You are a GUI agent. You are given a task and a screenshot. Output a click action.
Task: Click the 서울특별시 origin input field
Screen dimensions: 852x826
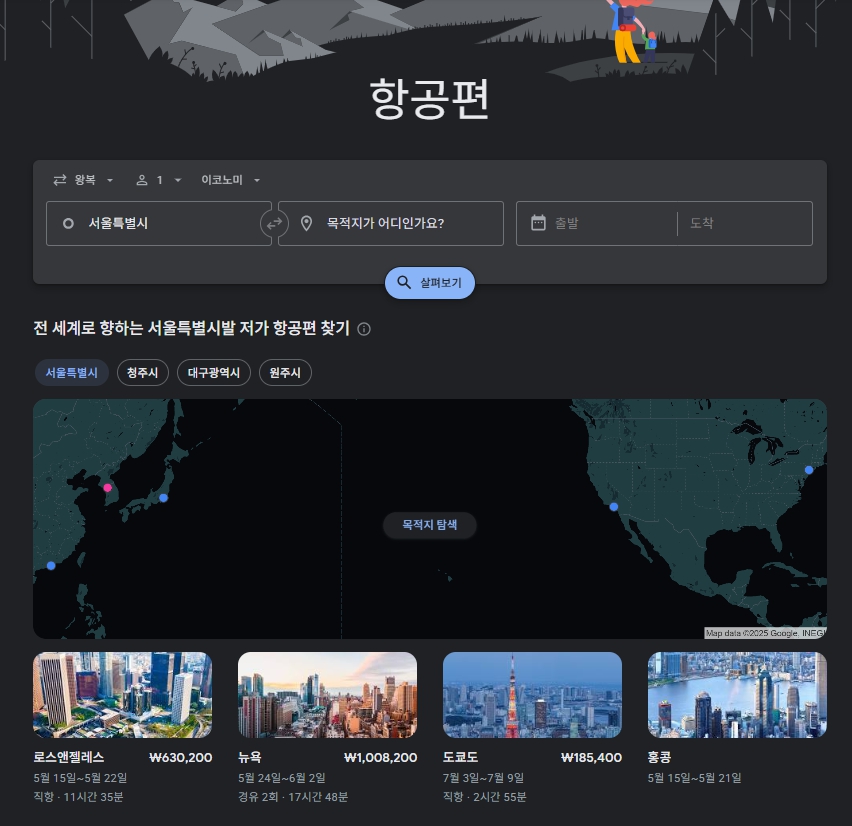(x=159, y=223)
